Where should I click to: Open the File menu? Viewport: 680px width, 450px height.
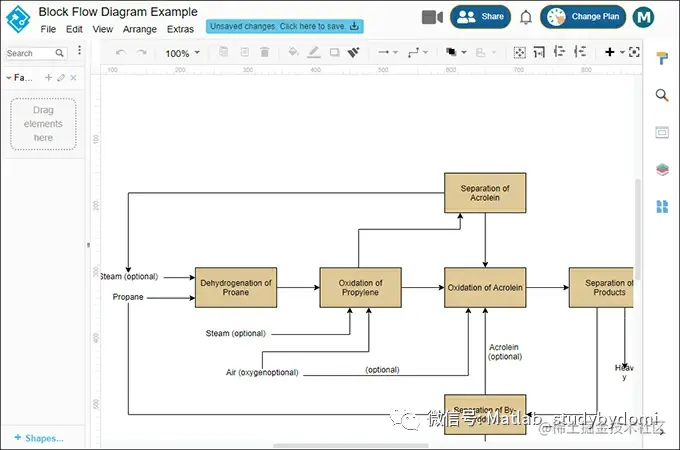pos(48,29)
